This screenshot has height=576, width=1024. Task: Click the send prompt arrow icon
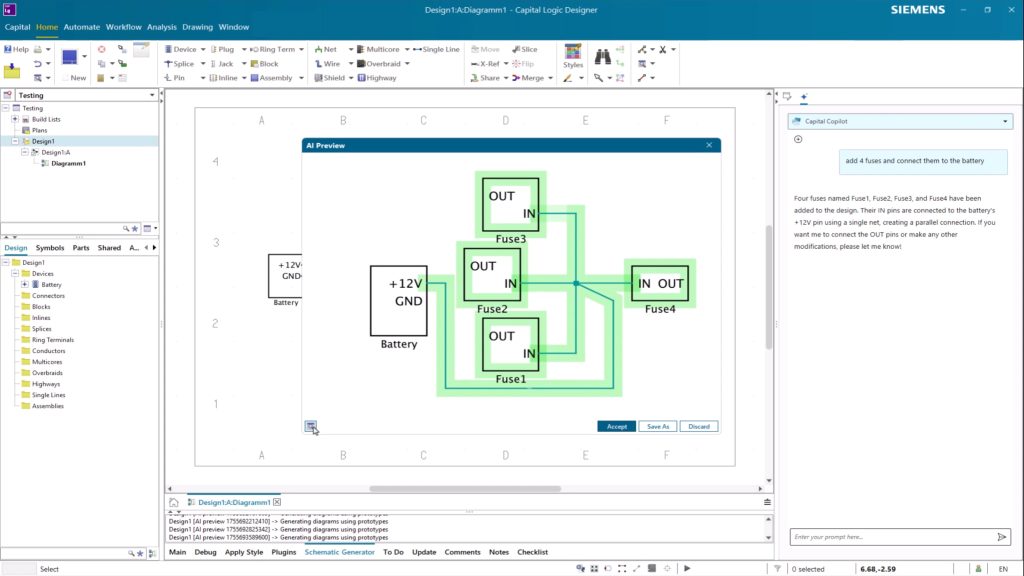point(1002,537)
